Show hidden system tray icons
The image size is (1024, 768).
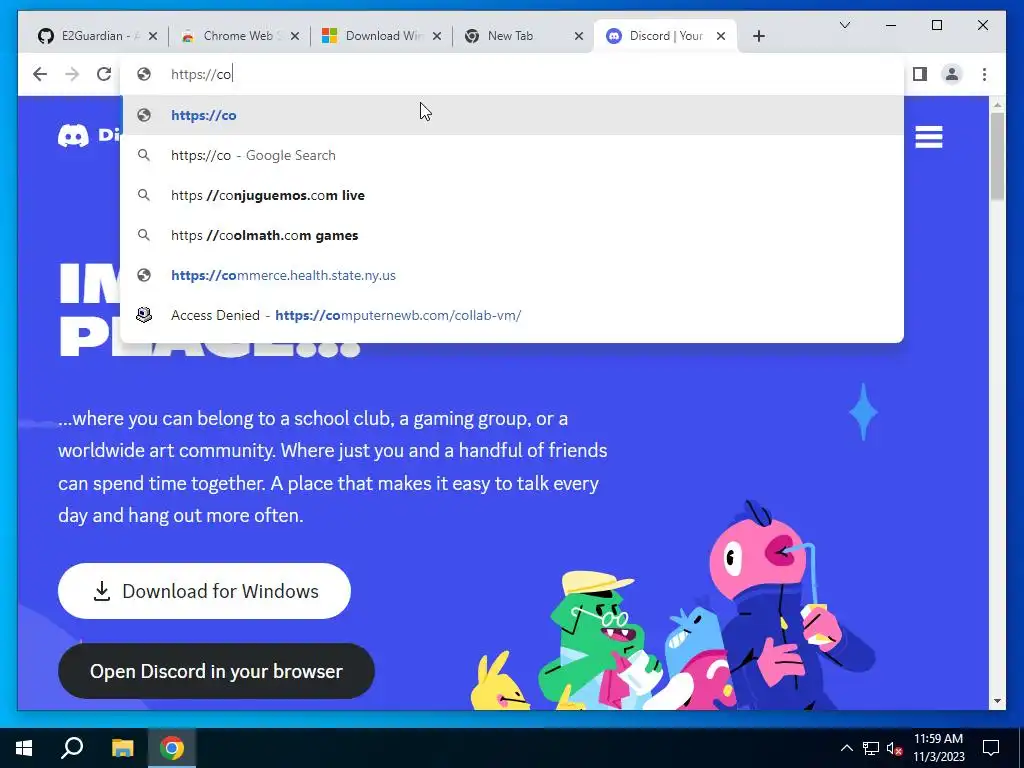tap(846, 748)
